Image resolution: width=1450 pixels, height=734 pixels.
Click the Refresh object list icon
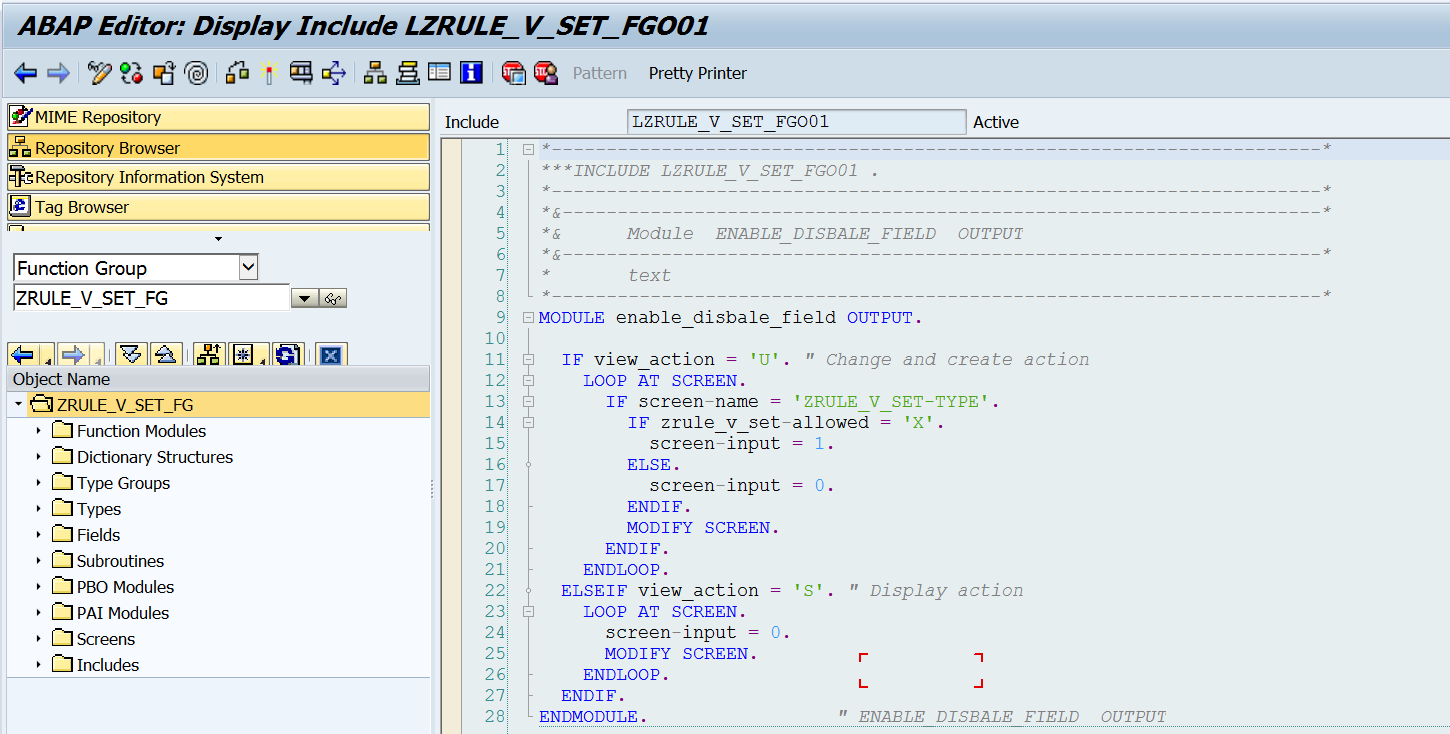click(287, 354)
